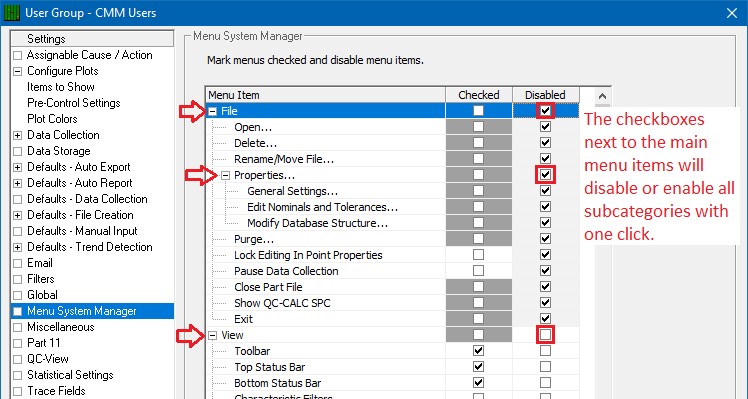748x399 pixels.
Task: Expand Defaults - Auto Export settings
Action: pyautogui.click(x=18, y=167)
